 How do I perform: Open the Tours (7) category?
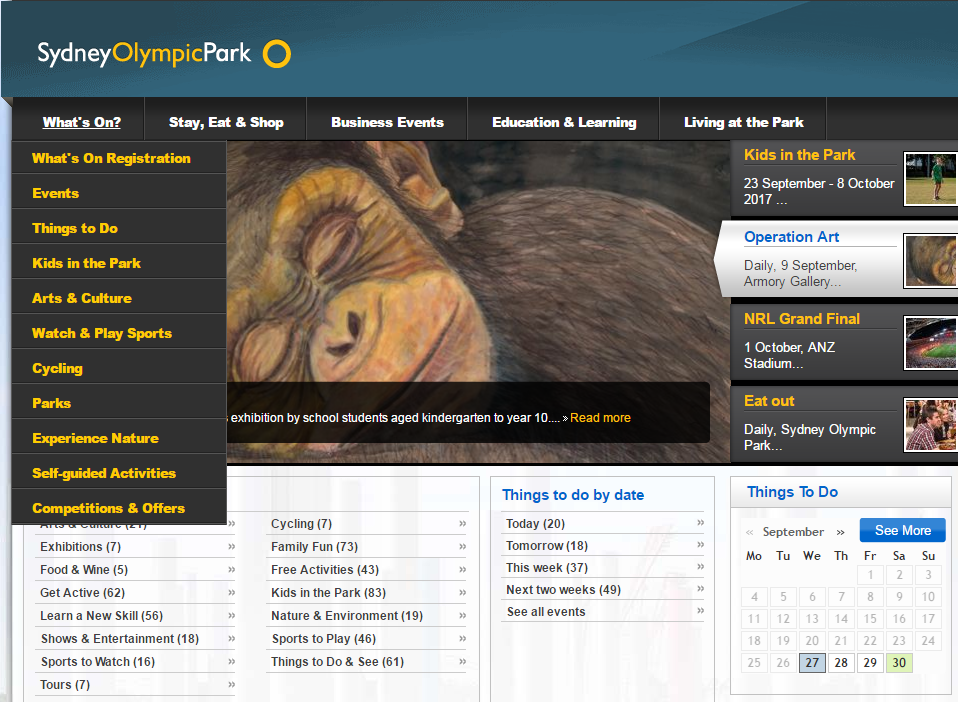(x=65, y=685)
